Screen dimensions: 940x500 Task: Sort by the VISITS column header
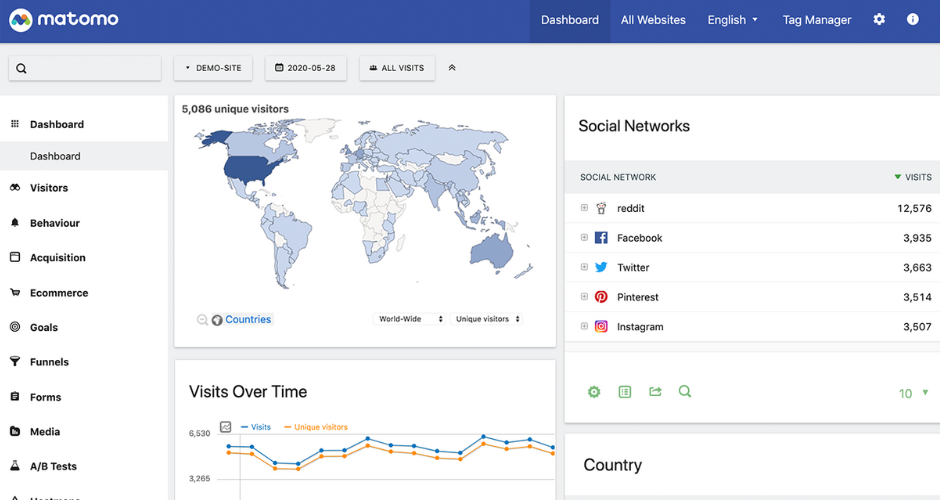913,177
